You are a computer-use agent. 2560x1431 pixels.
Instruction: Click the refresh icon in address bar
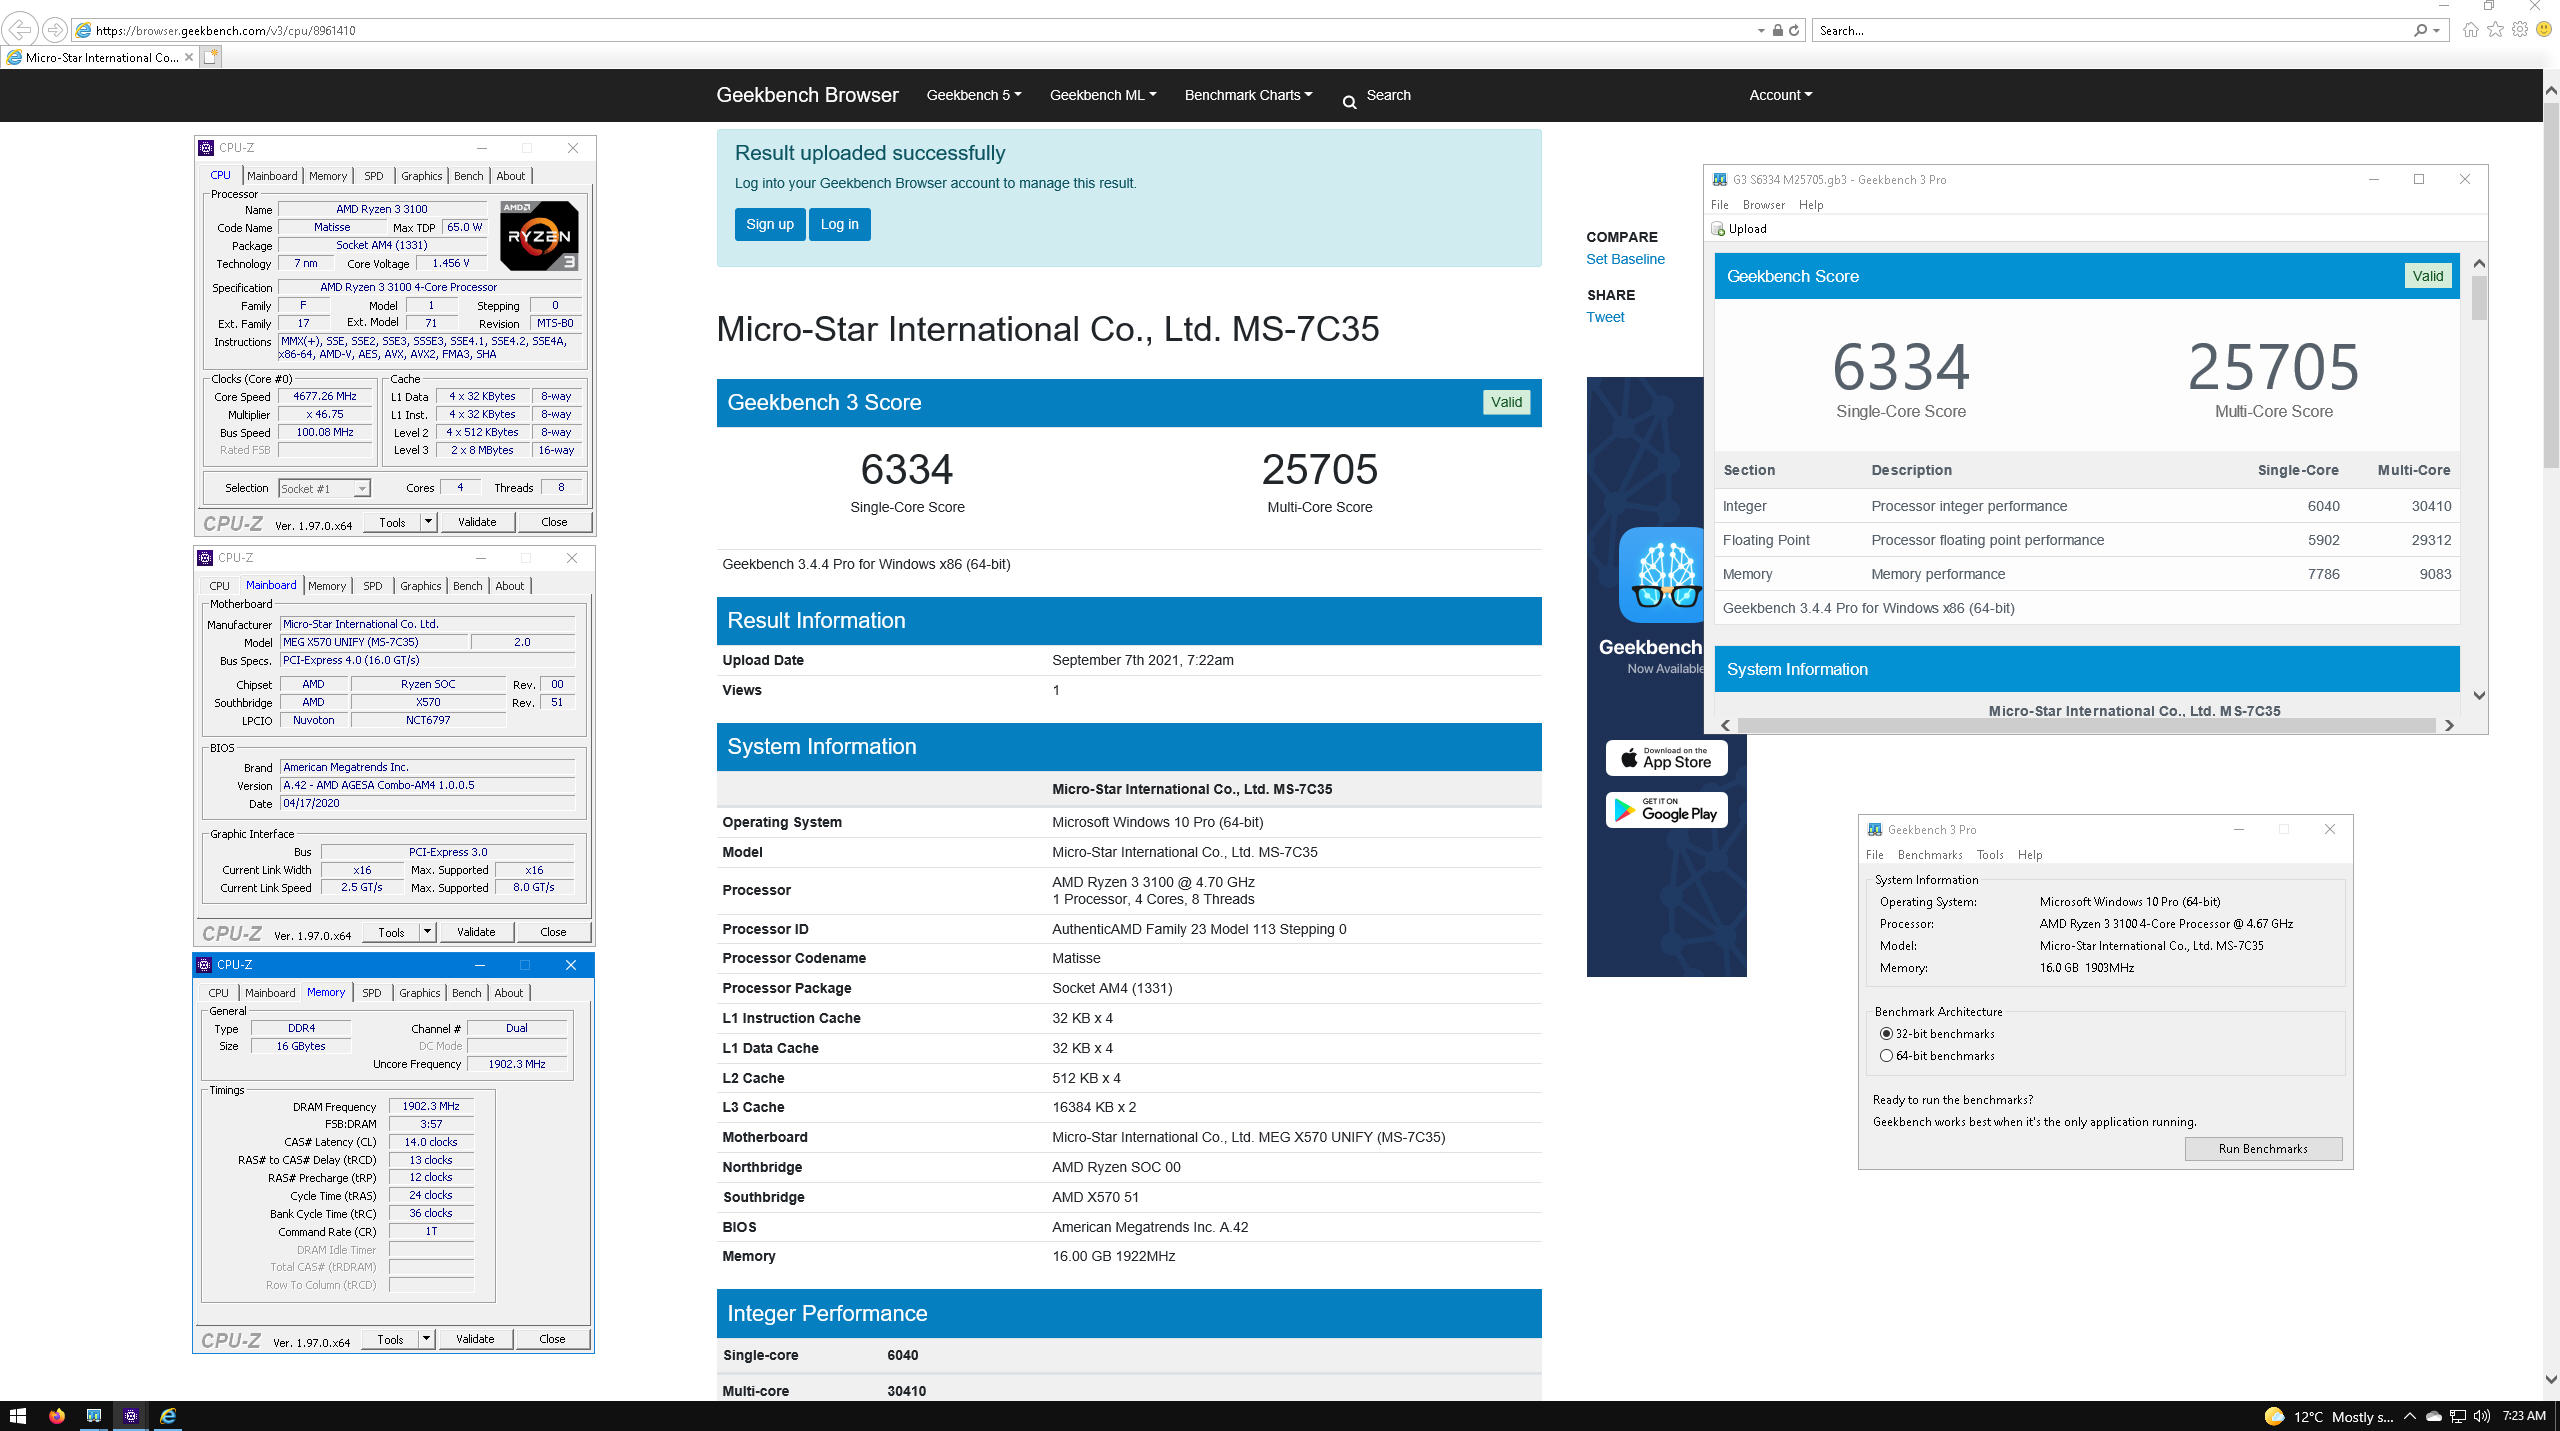[1794, 30]
